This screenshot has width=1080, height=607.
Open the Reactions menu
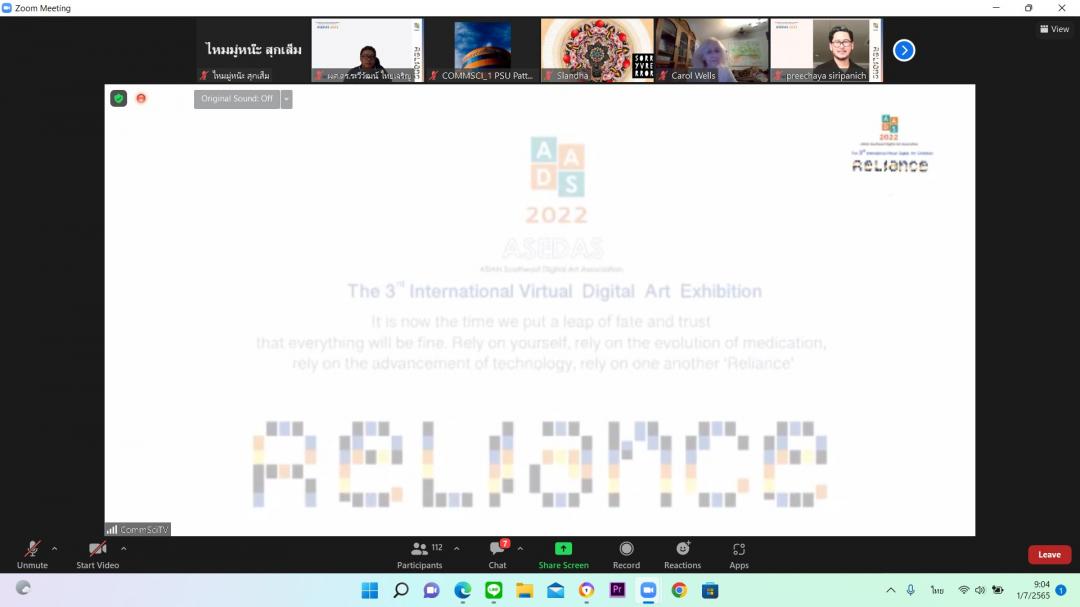click(x=682, y=549)
